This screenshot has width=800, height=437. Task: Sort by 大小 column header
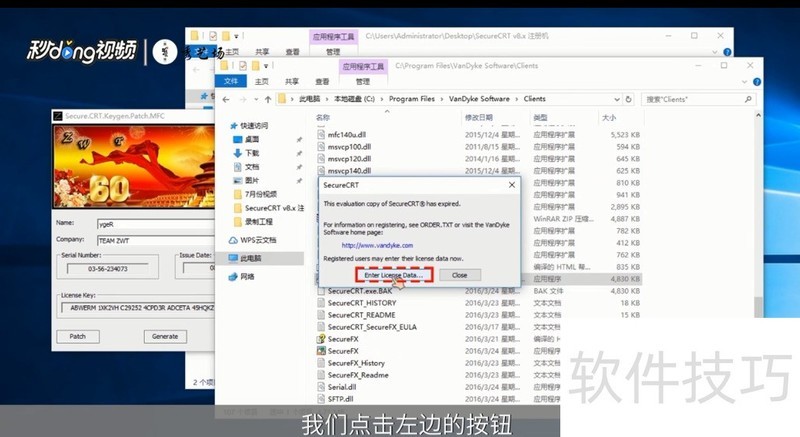[609, 118]
